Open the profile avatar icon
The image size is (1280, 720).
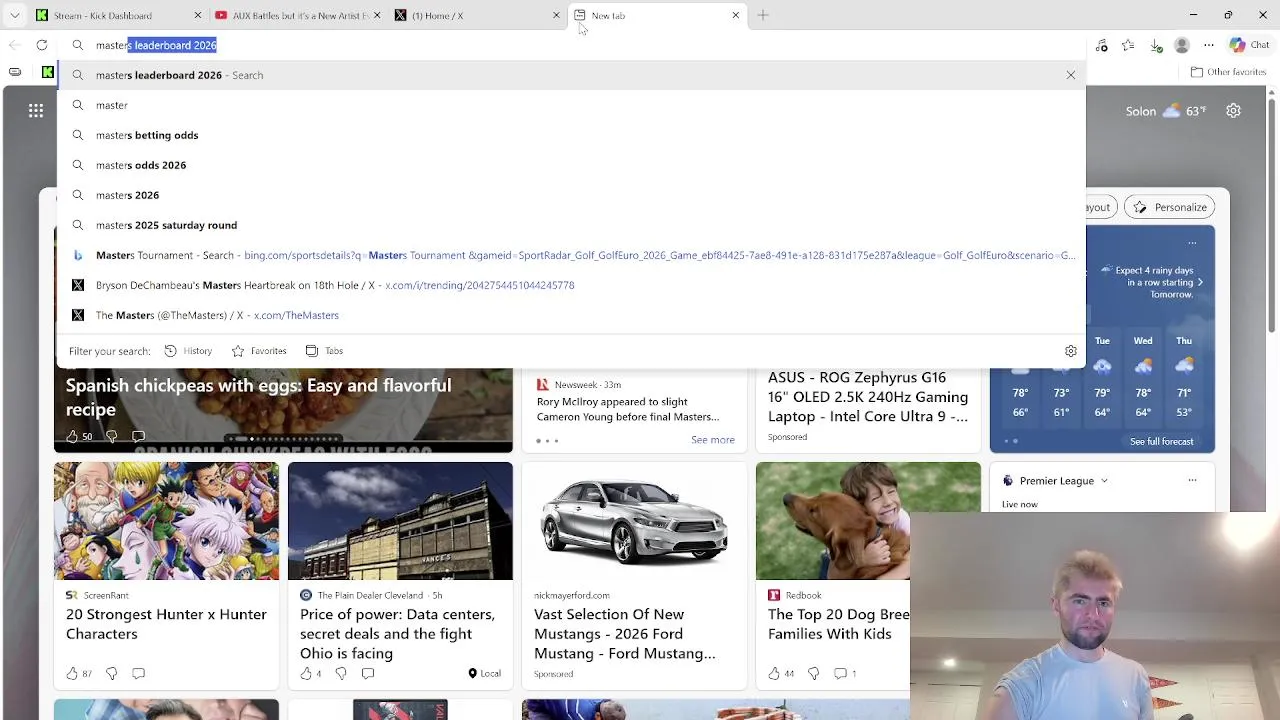(x=1182, y=45)
